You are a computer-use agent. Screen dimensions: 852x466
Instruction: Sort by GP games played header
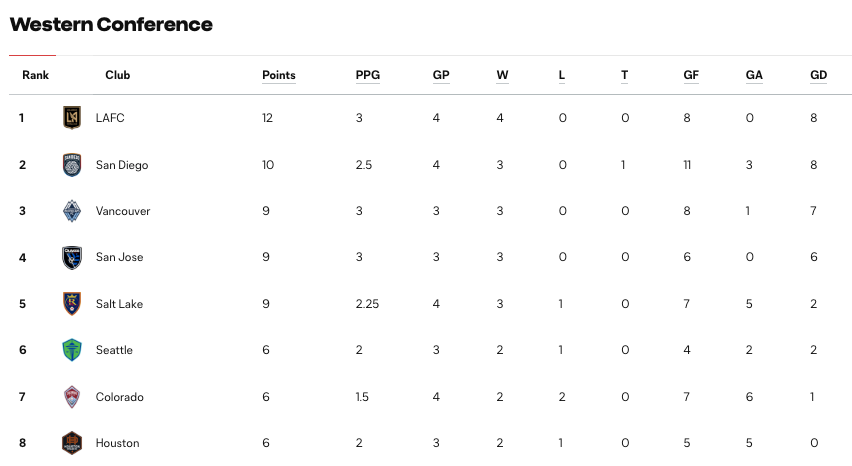(x=440, y=75)
